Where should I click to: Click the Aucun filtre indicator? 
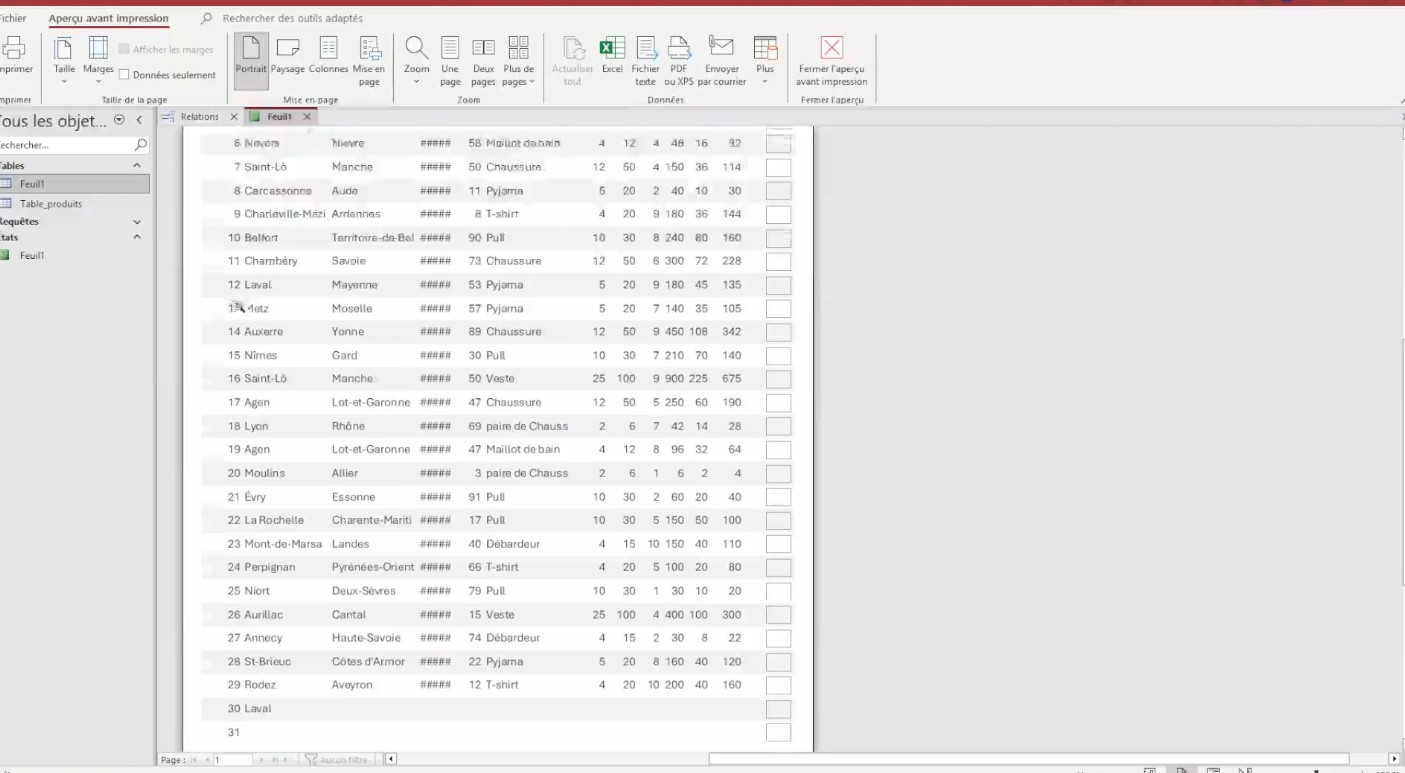pyautogui.click(x=337, y=760)
